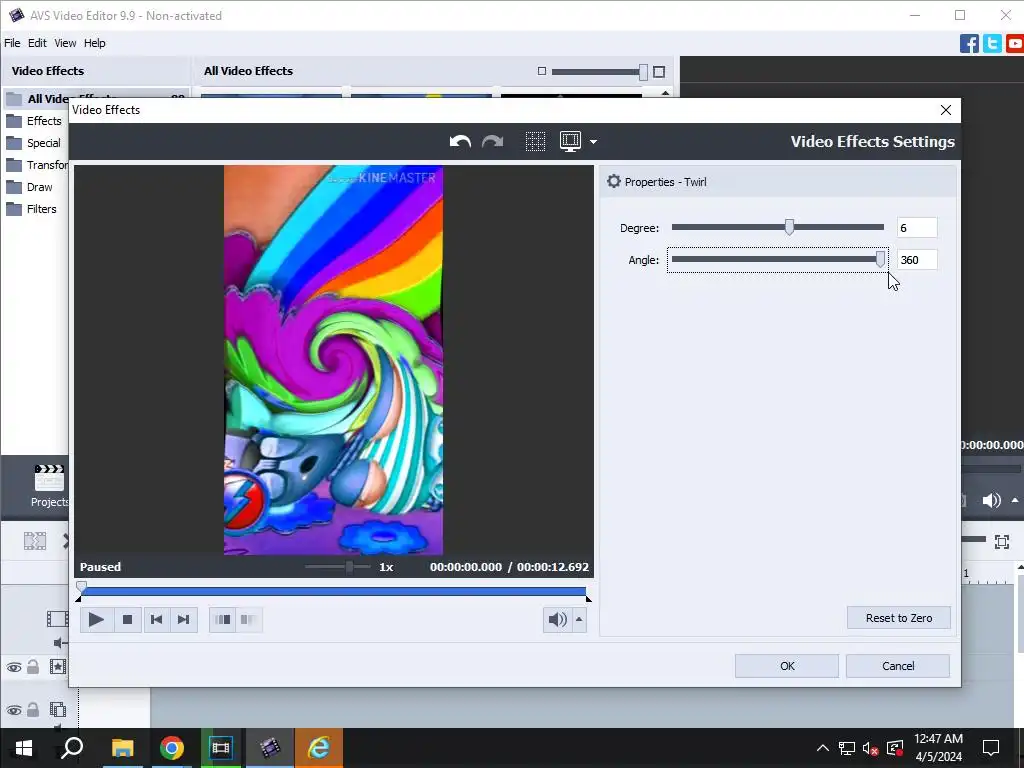Mute the preview with speaker icon
Viewport: 1024px width, 768px height.
click(x=557, y=620)
